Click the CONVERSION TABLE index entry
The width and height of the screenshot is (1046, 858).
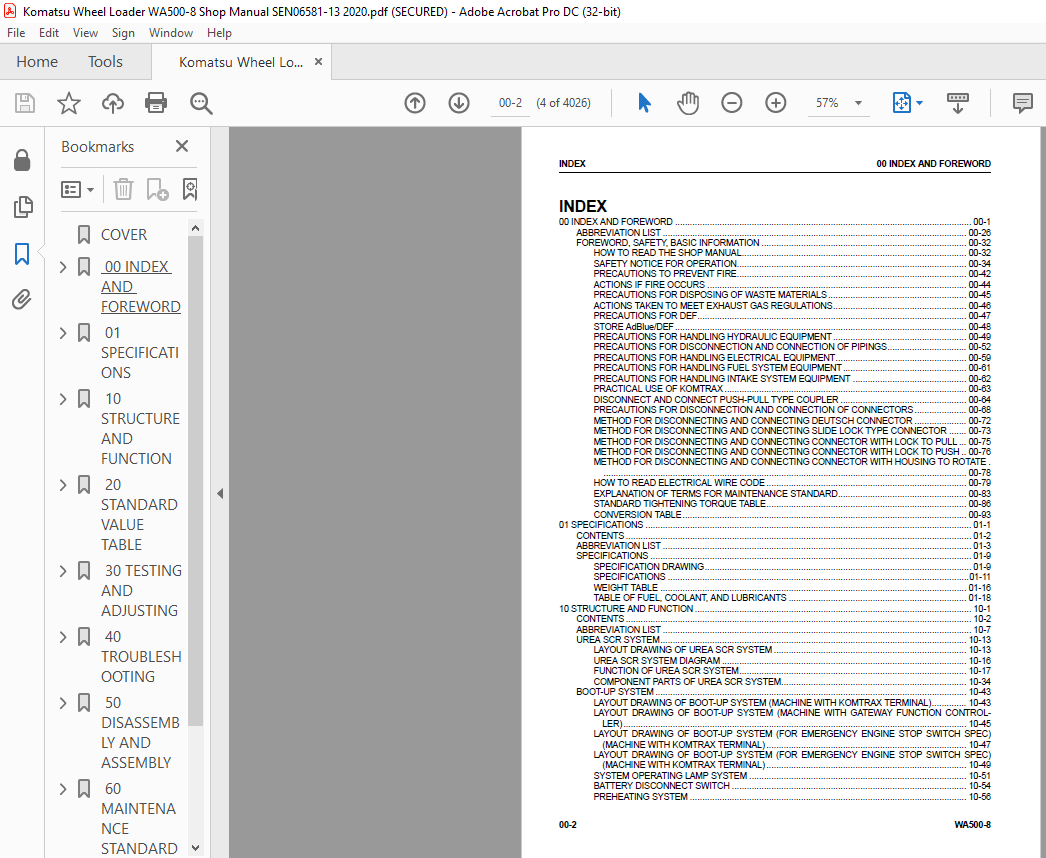[x=792, y=514]
